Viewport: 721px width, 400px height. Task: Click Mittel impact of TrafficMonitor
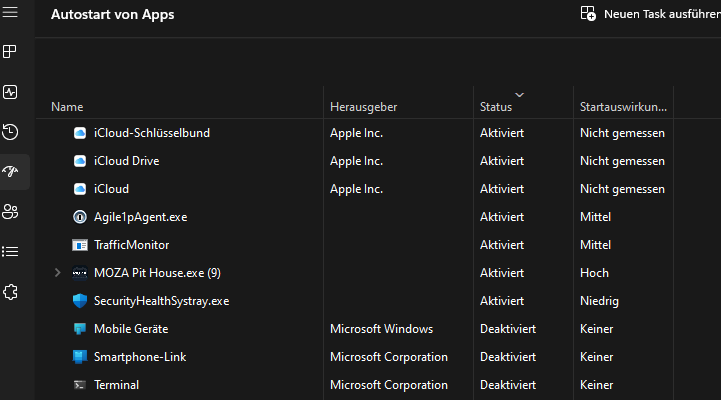click(595, 245)
